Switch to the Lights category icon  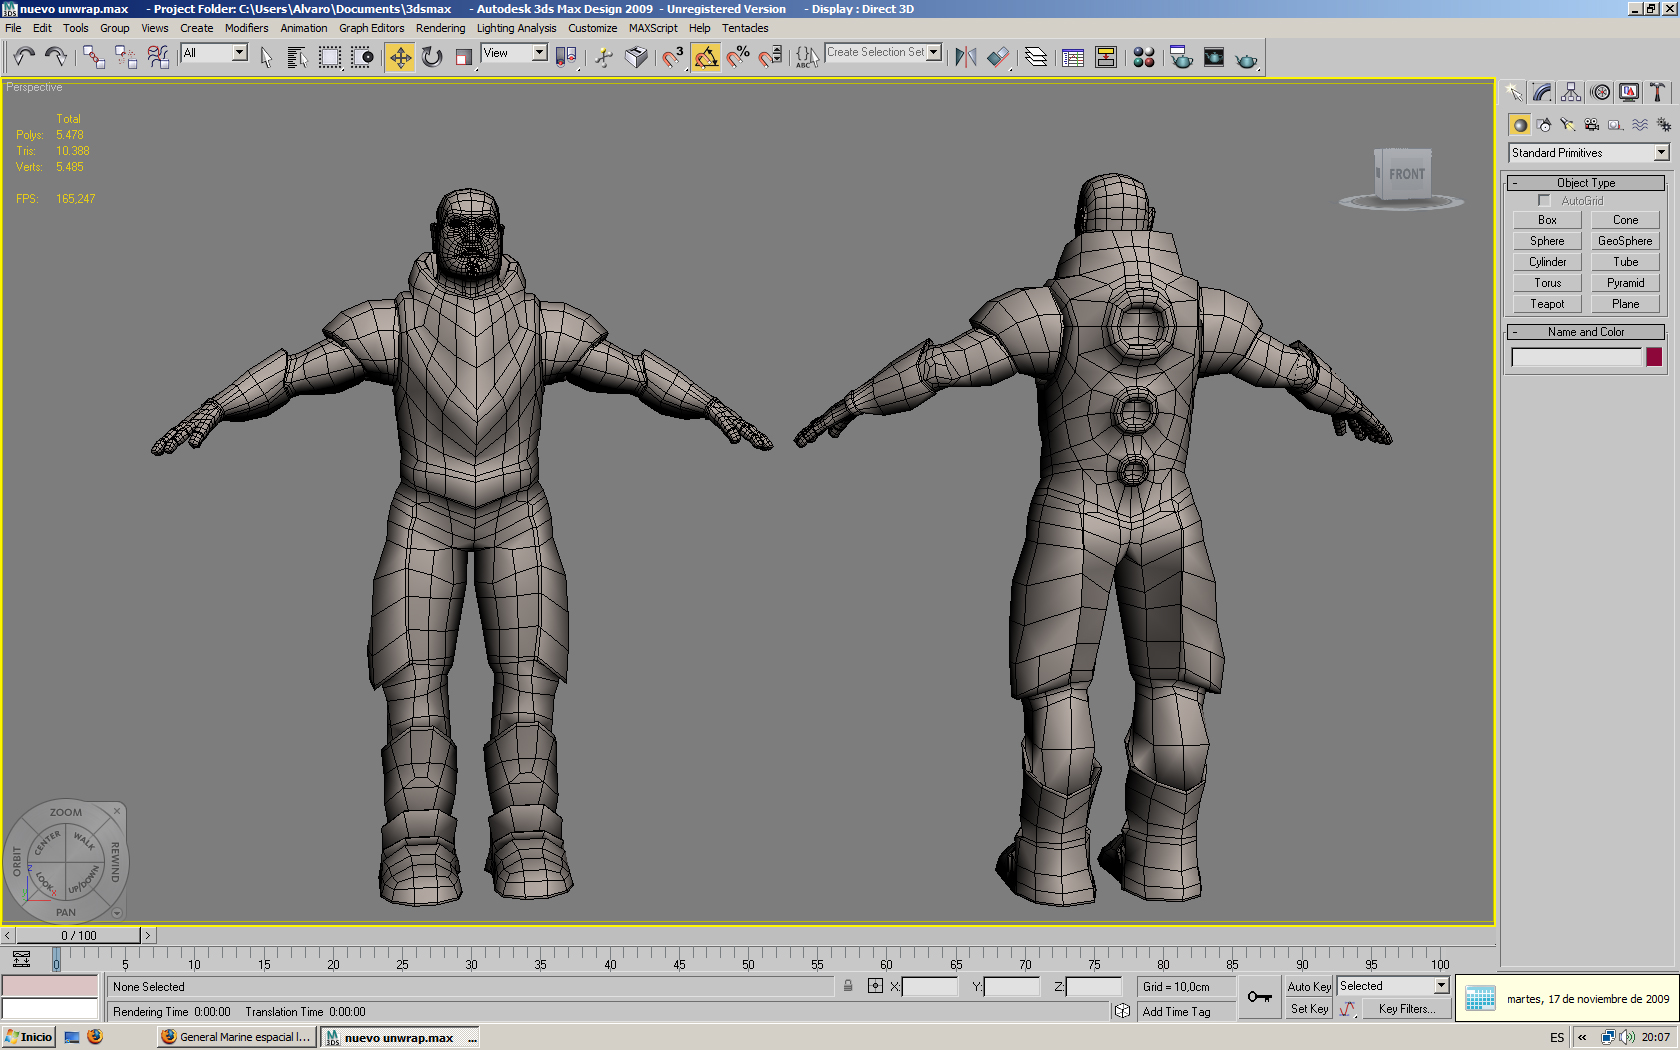1568,125
